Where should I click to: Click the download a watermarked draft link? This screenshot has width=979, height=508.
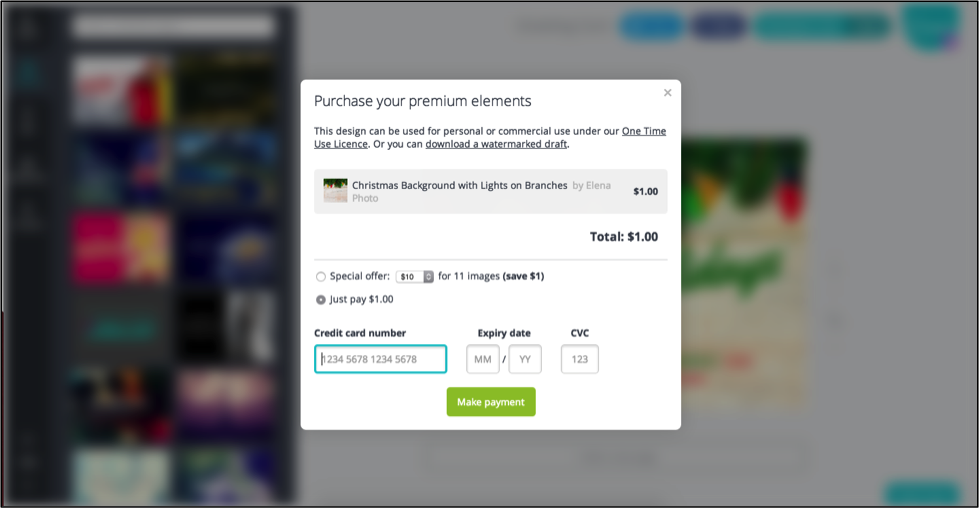point(496,144)
